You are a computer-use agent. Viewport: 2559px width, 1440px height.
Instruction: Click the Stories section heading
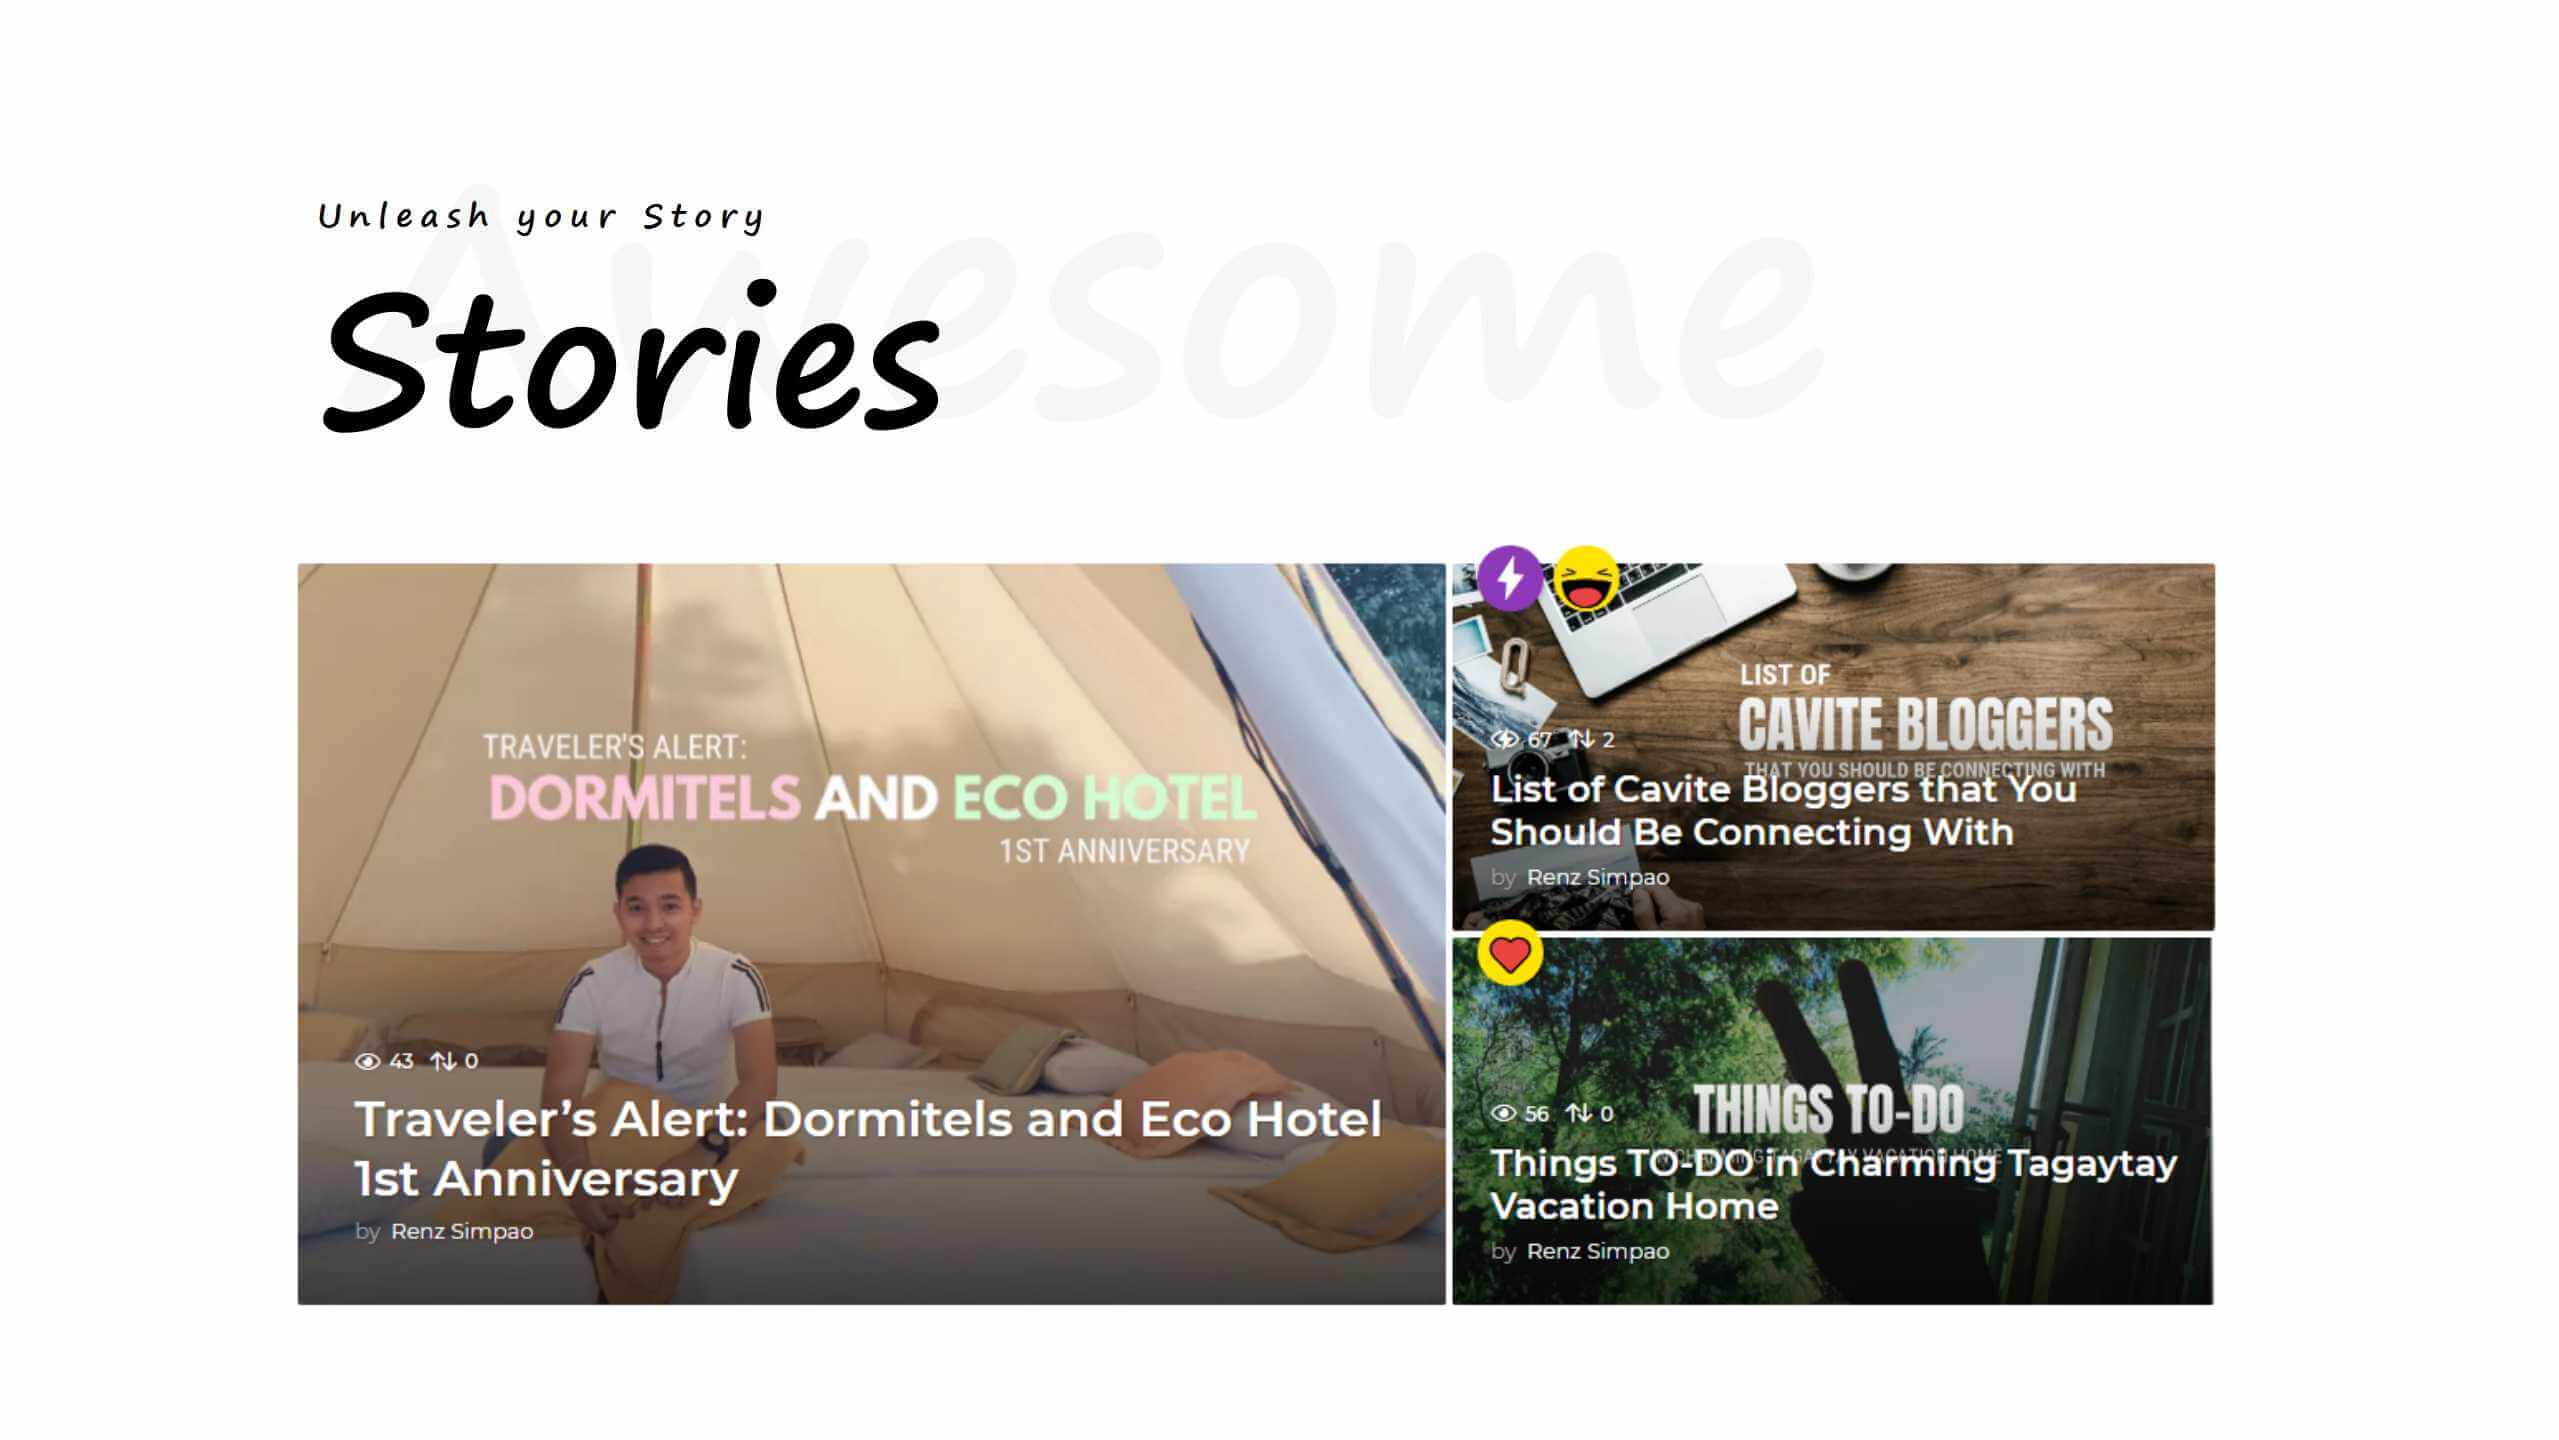[632, 357]
